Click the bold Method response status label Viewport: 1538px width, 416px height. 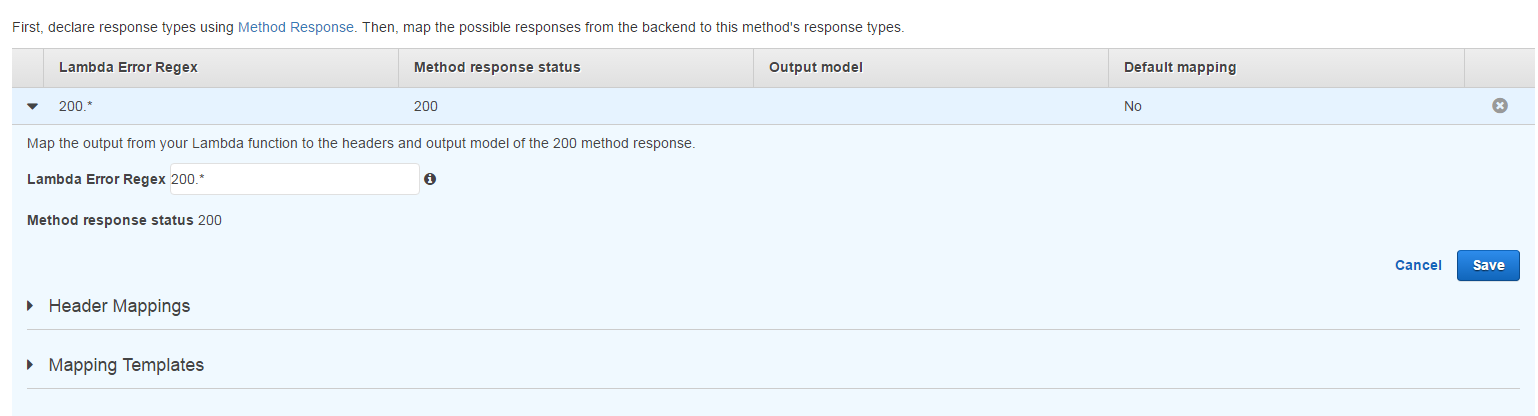(x=110, y=220)
